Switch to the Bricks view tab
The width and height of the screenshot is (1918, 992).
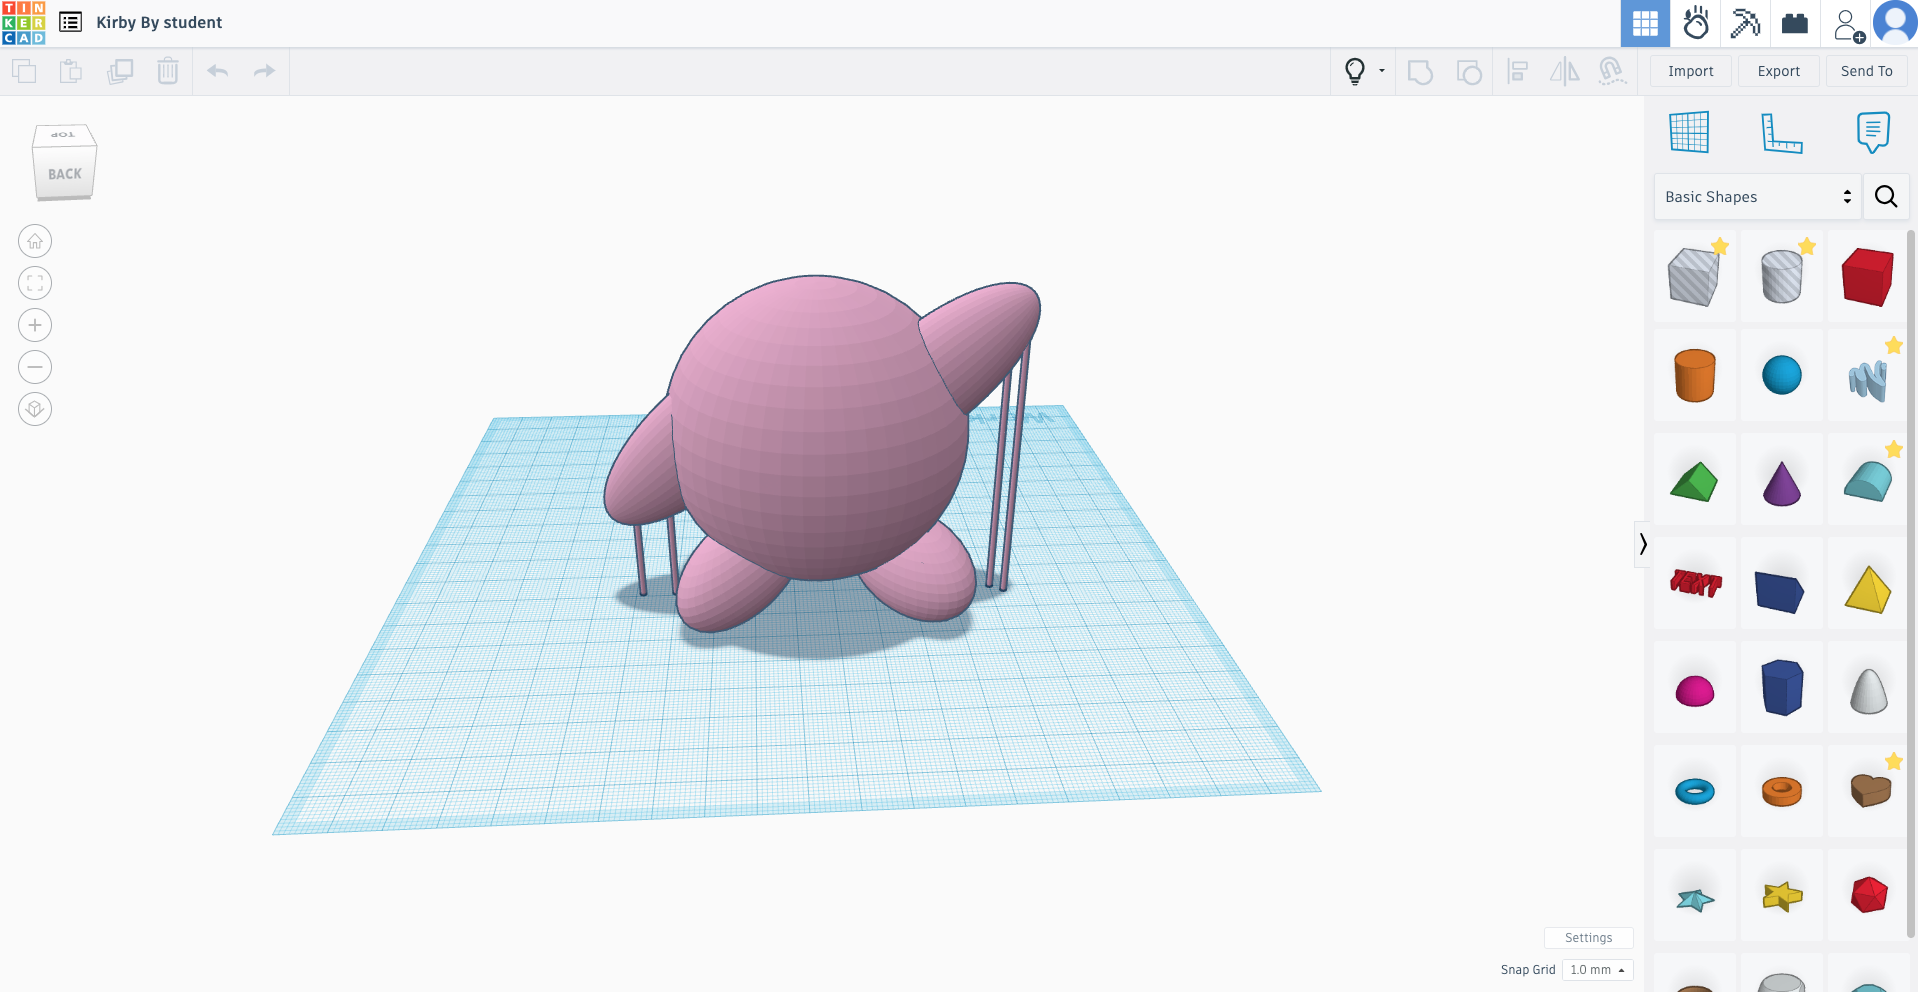coord(1795,23)
